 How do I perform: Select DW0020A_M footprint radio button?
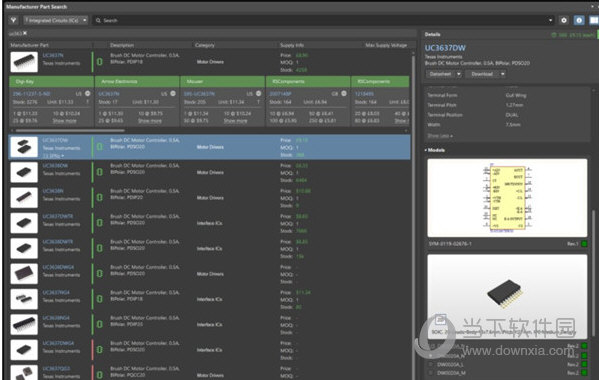(x=431, y=372)
